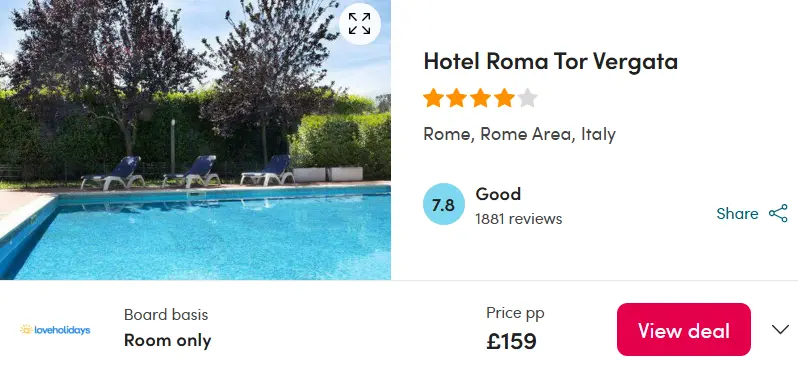This screenshot has width=798, height=368.
Task: Click the third orange rating star
Action: (x=480, y=98)
